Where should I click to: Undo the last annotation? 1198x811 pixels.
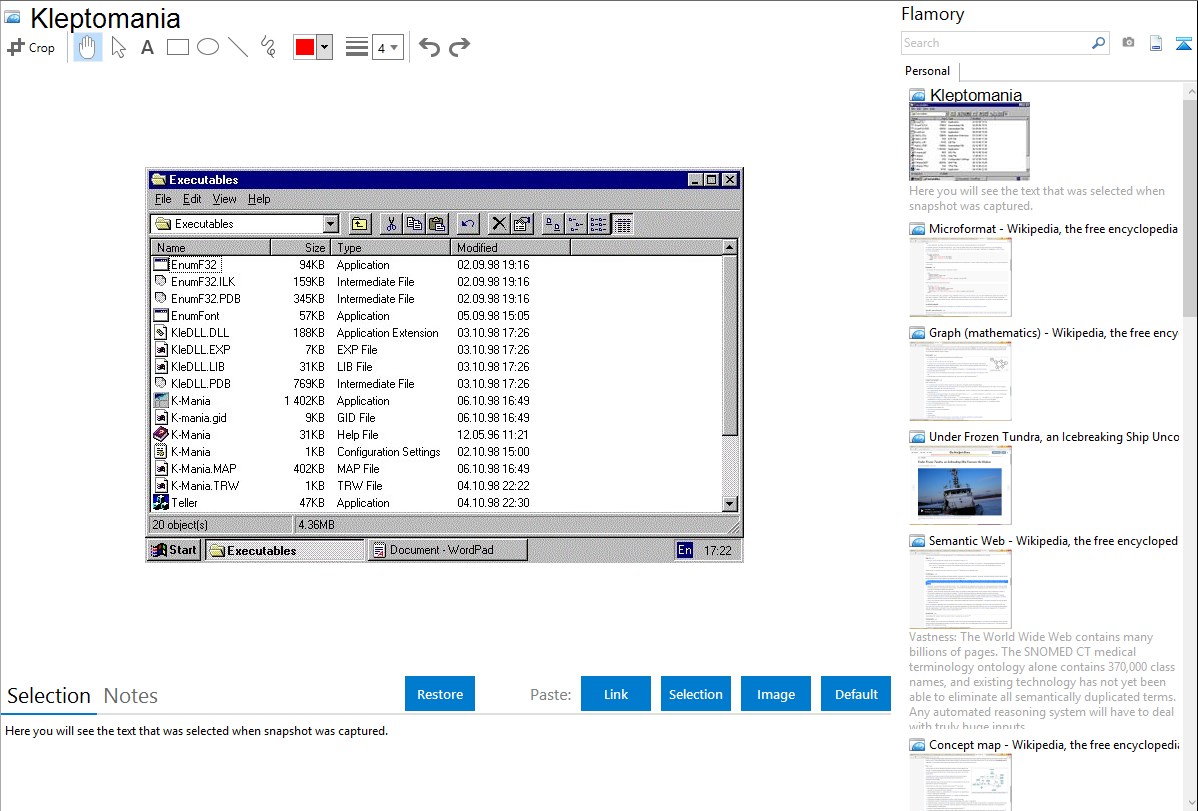click(429, 47)
